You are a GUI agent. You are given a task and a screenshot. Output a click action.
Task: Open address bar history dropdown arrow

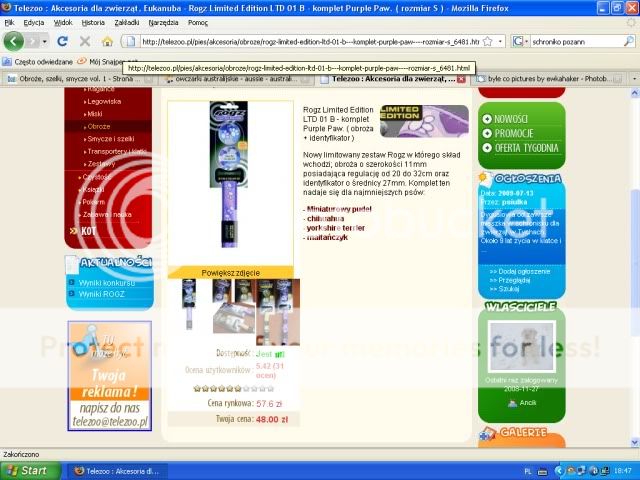tap(500, 42)
